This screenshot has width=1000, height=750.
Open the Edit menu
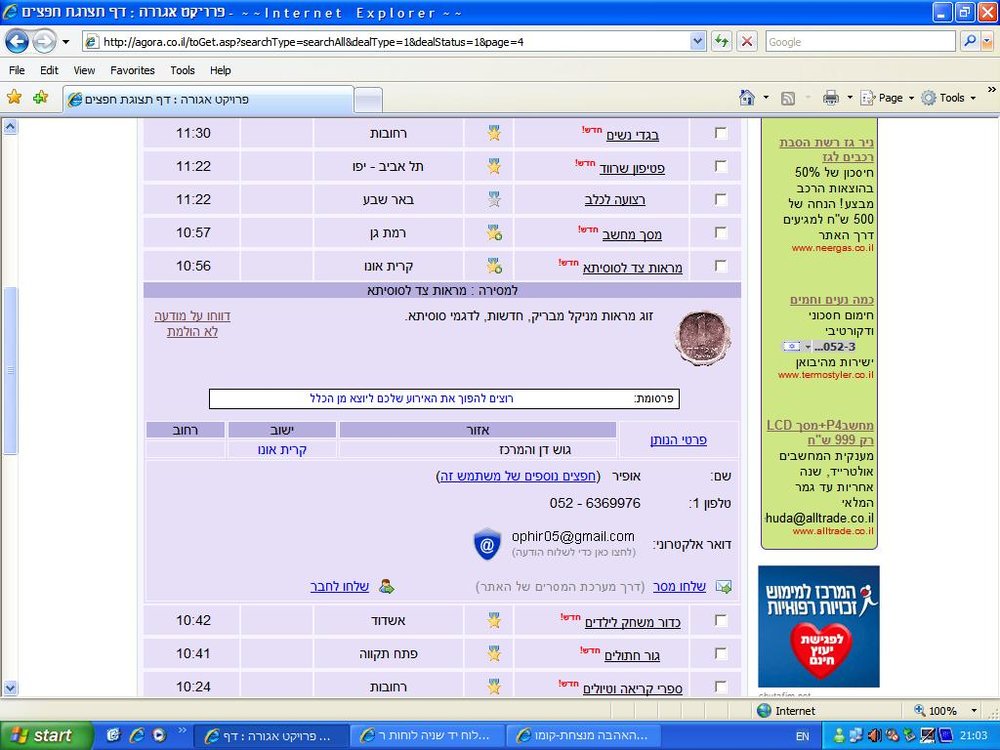coord(49,70)
